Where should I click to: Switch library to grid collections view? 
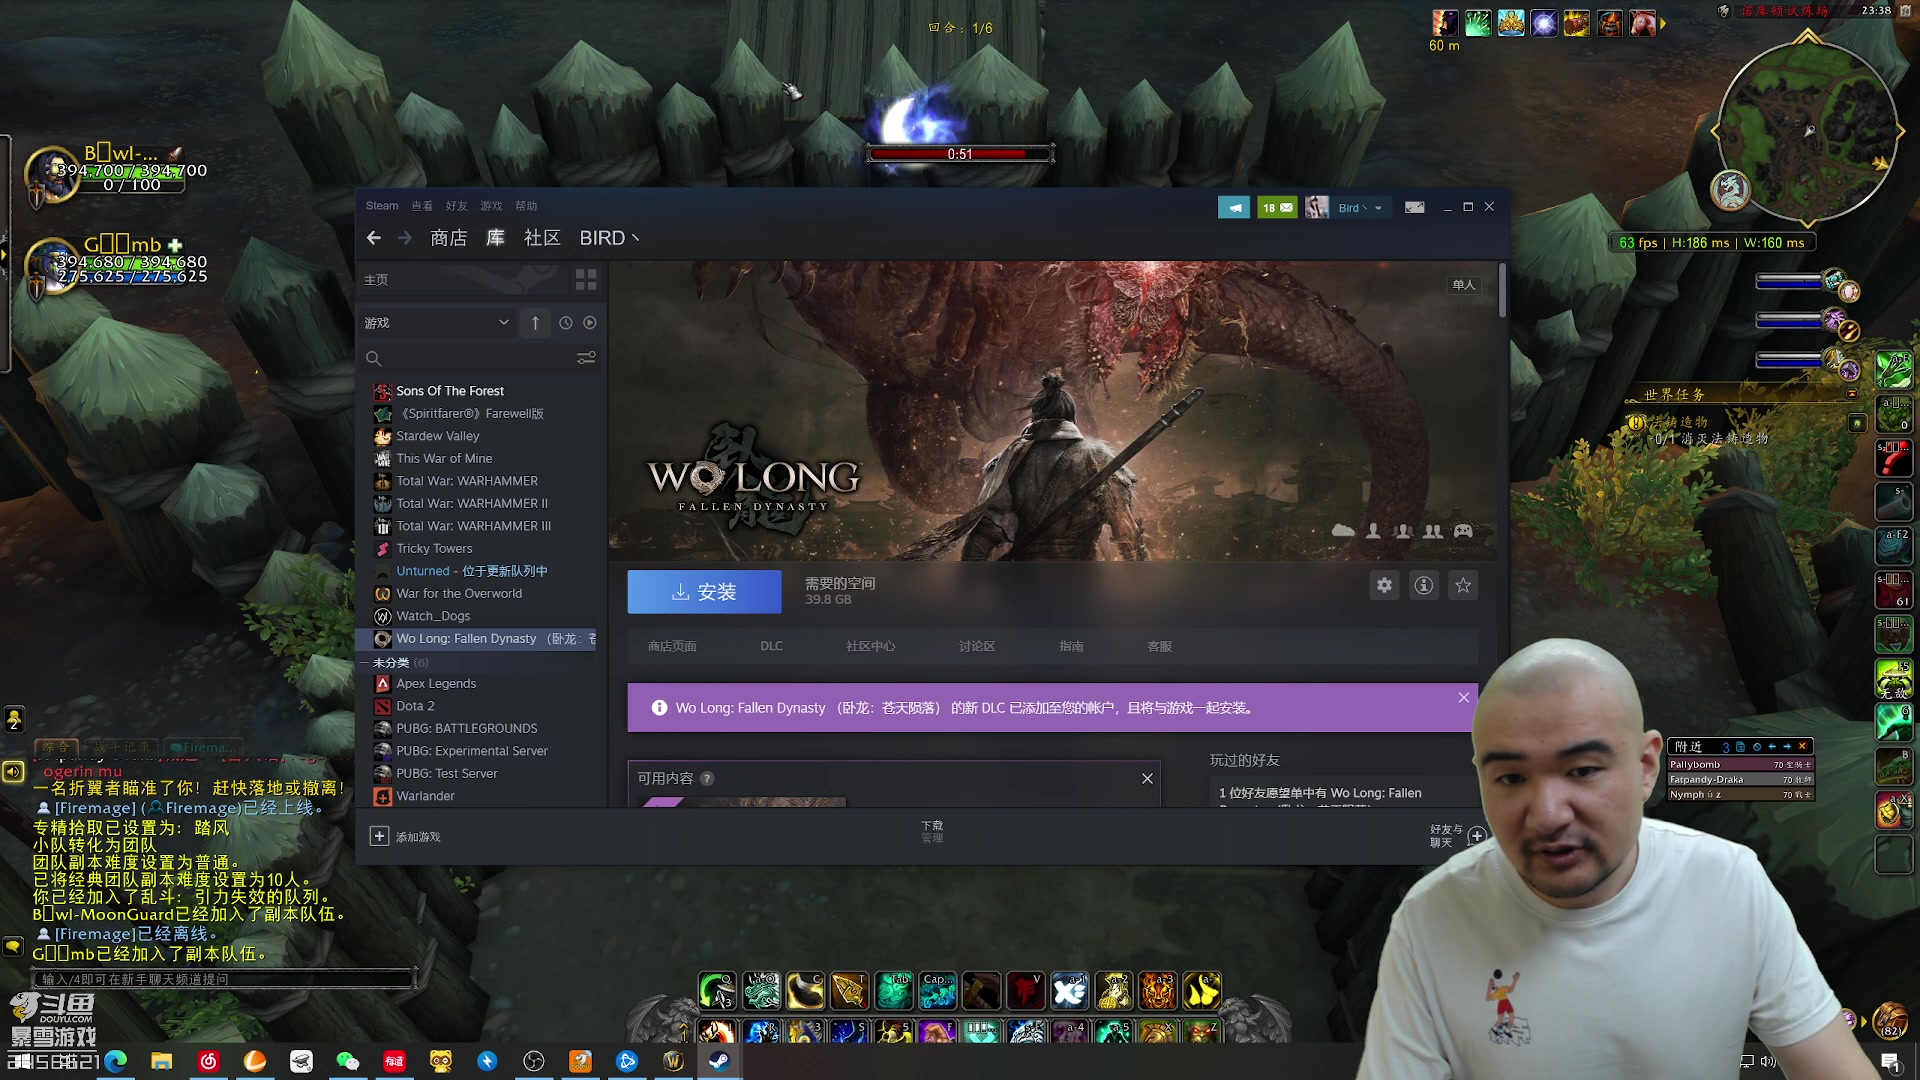tap(586, 279)
